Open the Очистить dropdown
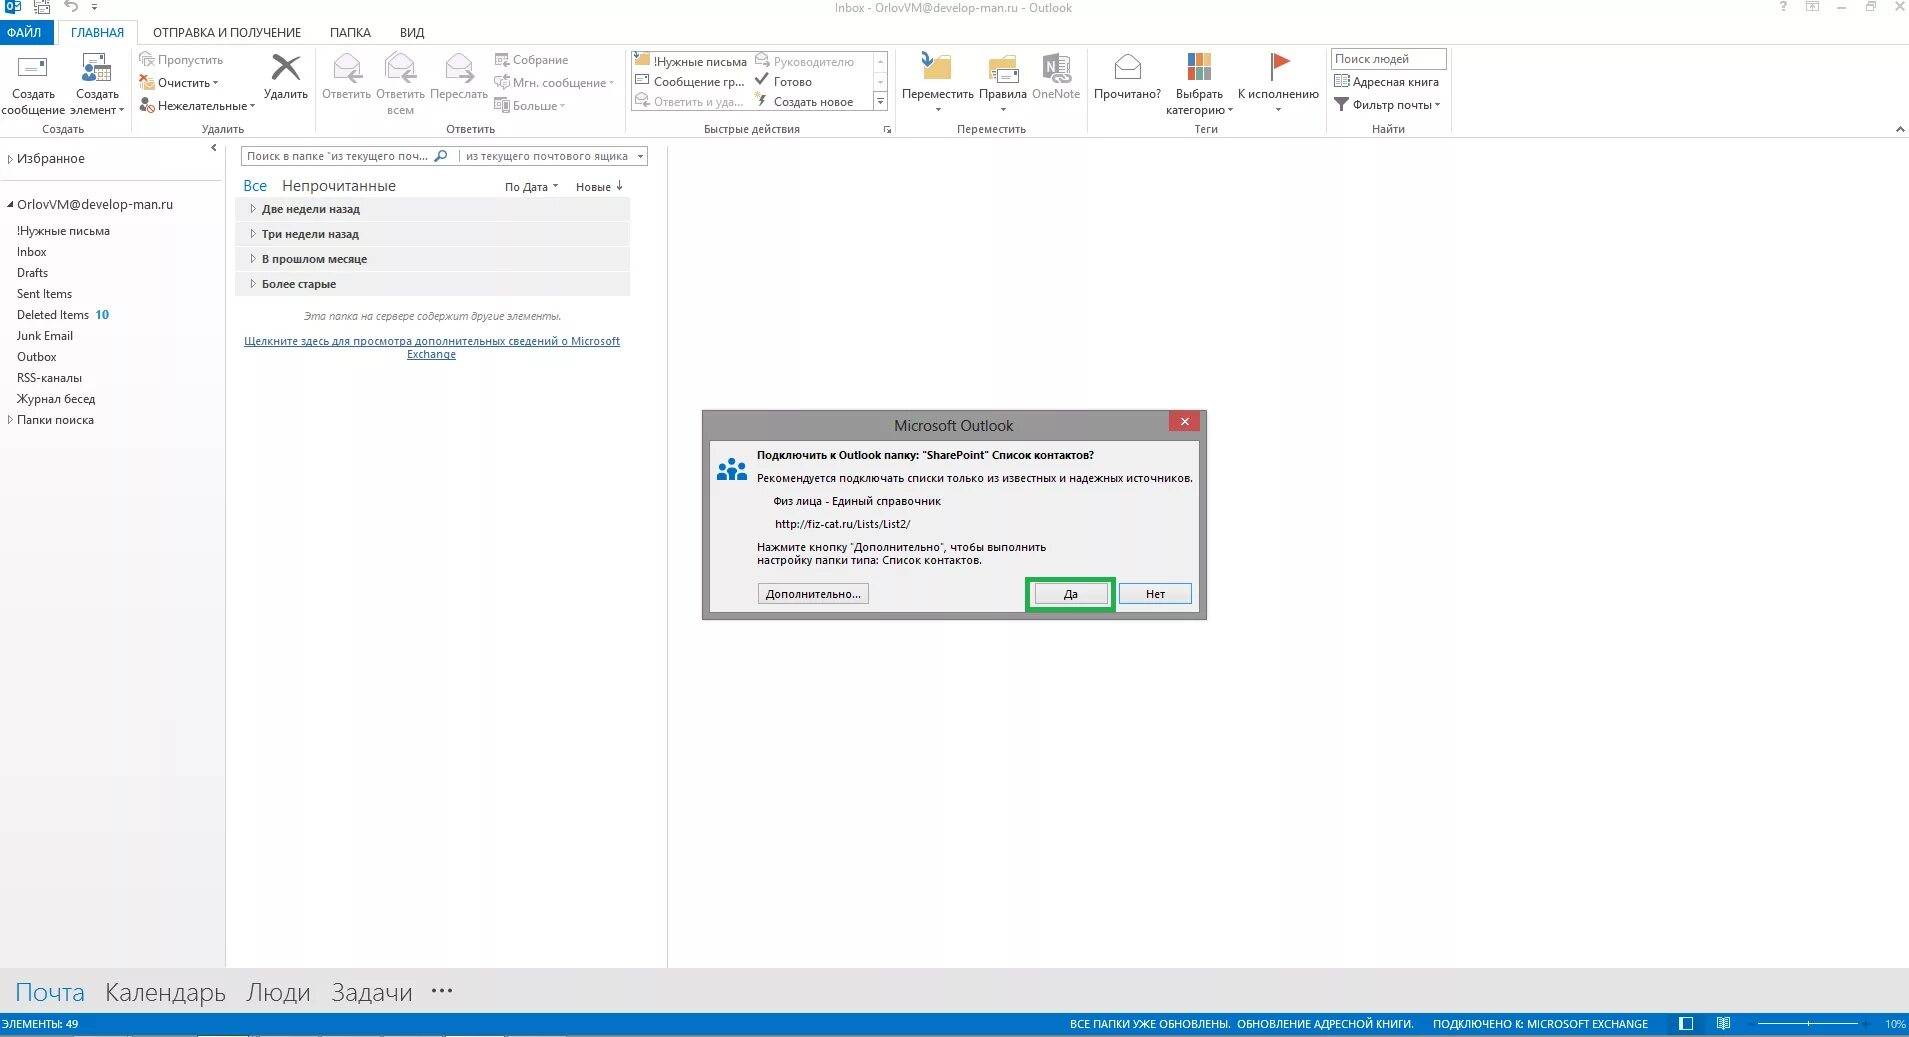 [179, 83]
